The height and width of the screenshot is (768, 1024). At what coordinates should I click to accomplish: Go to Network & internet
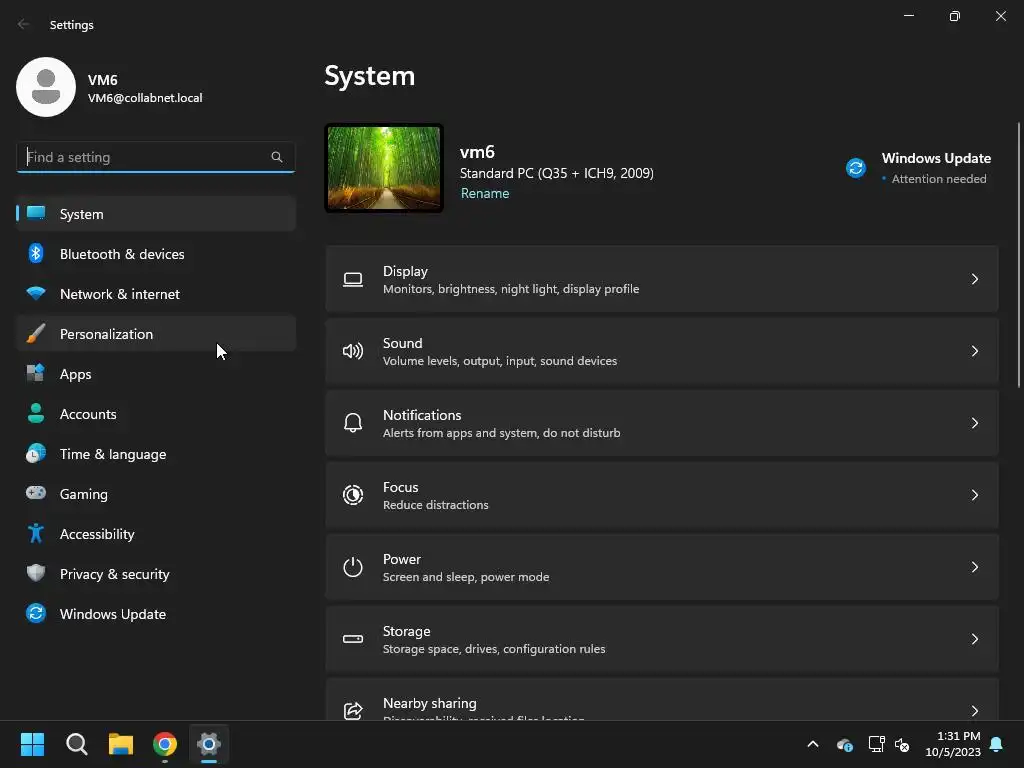pos(156,294)
